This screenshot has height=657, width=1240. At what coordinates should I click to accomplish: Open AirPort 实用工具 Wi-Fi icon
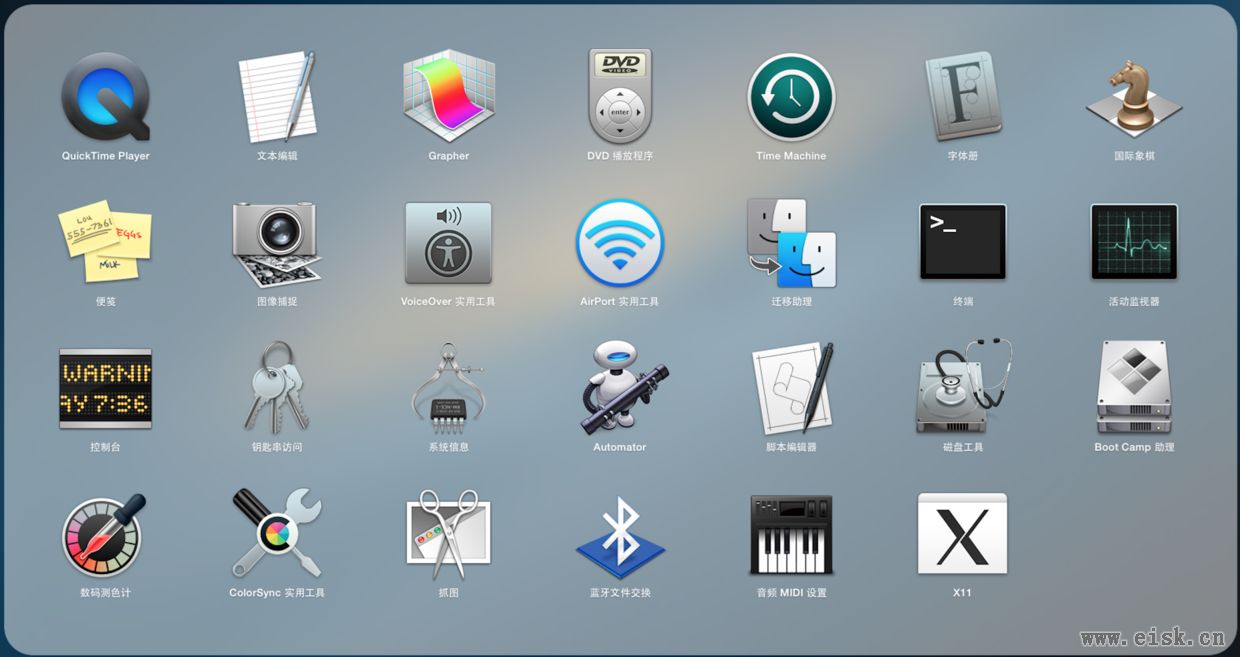click(x=620, y=243)
